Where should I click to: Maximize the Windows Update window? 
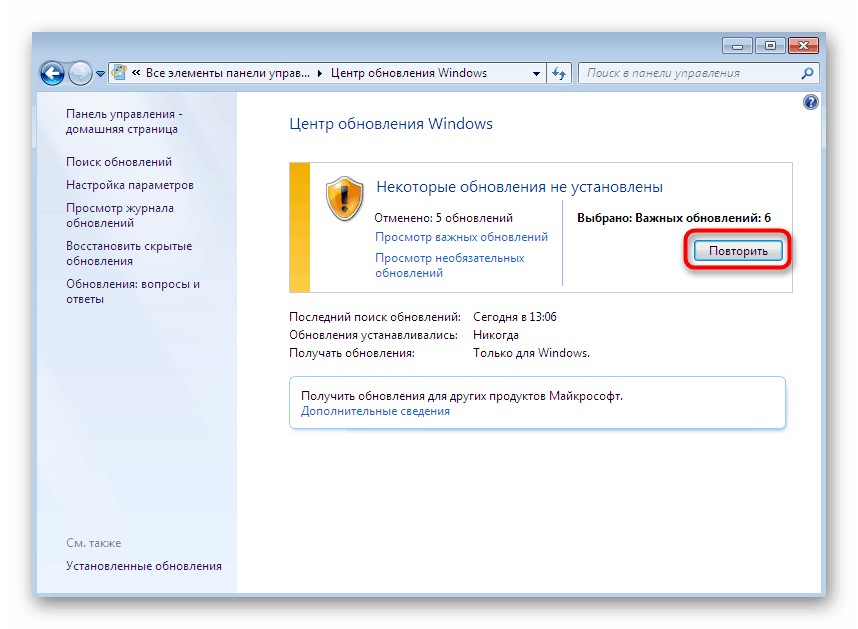[770, 45]
